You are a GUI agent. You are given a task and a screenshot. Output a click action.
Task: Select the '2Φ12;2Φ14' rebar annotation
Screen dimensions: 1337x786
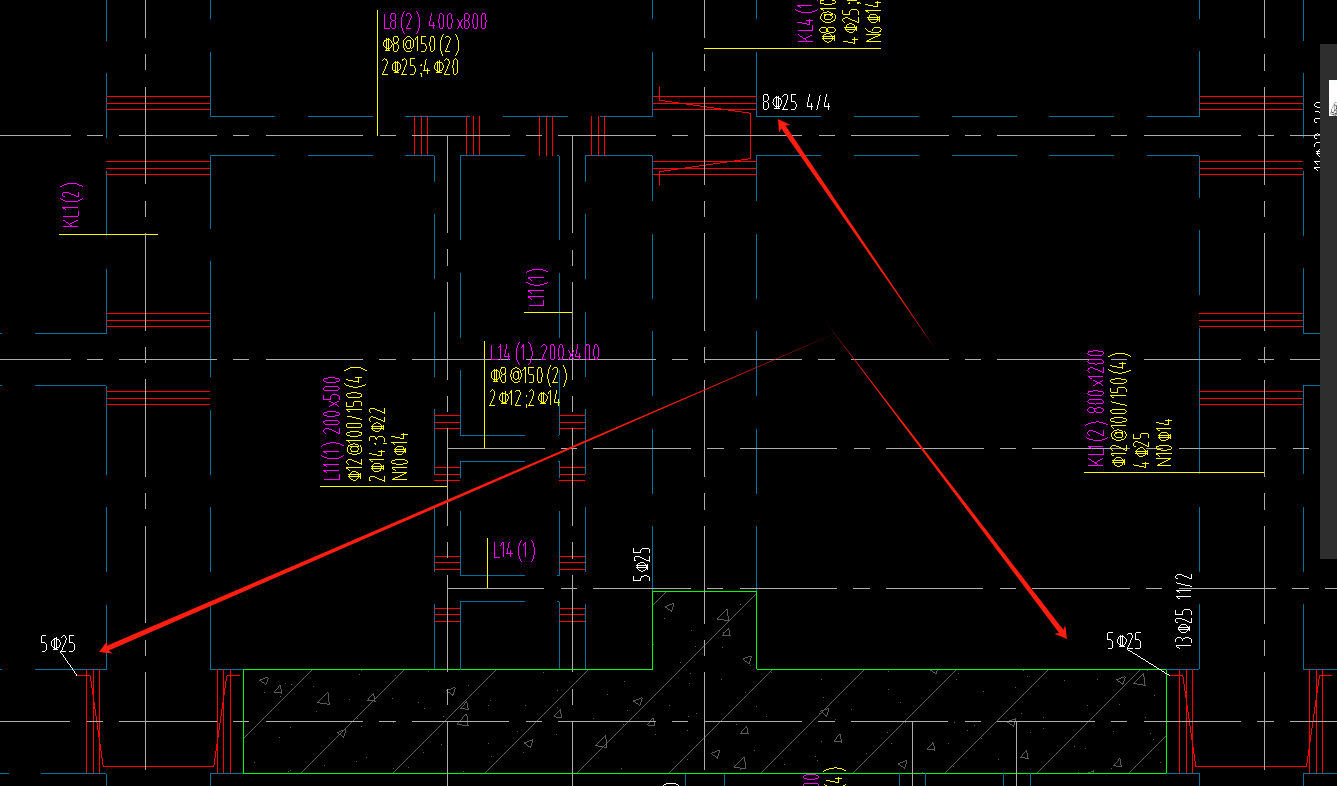525,398
